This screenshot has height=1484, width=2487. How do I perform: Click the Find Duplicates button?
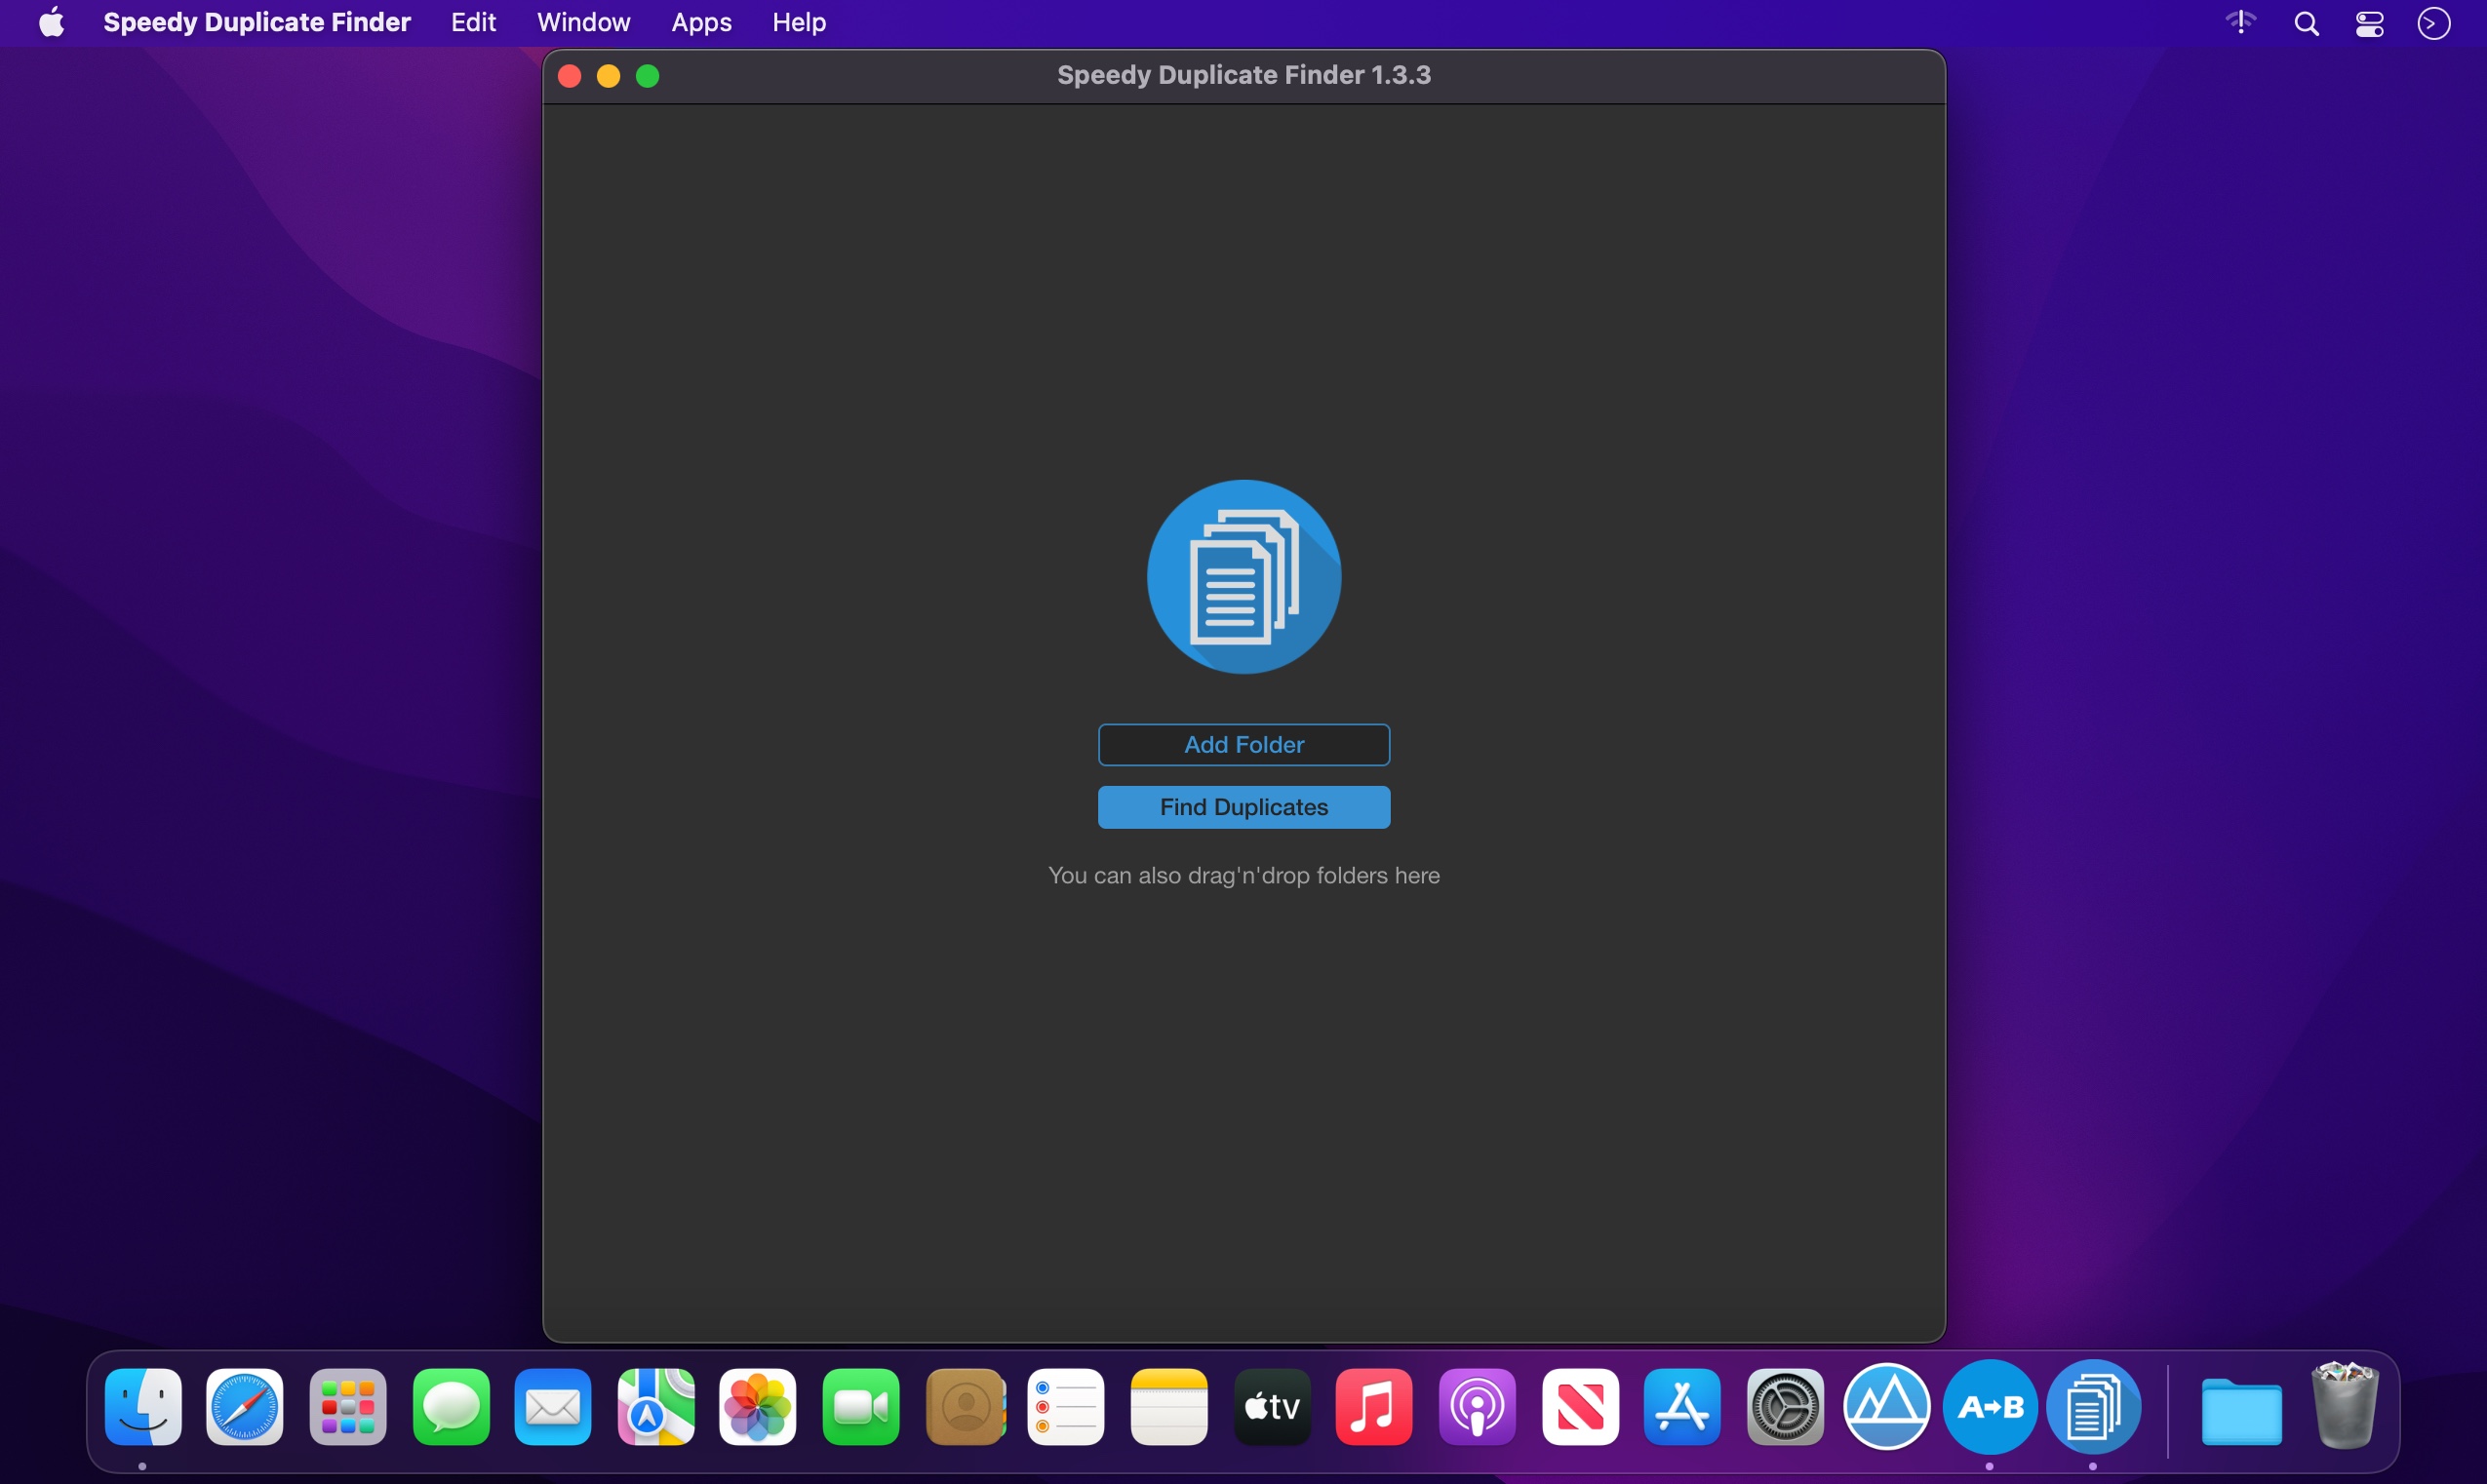tap(1243, 807)
